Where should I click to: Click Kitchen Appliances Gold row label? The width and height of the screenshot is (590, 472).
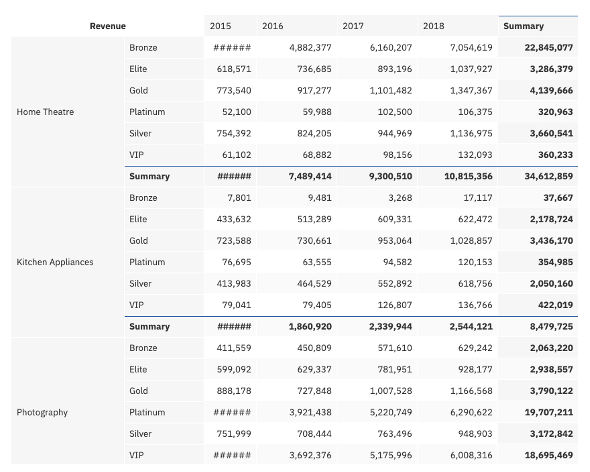click(164, 241)
